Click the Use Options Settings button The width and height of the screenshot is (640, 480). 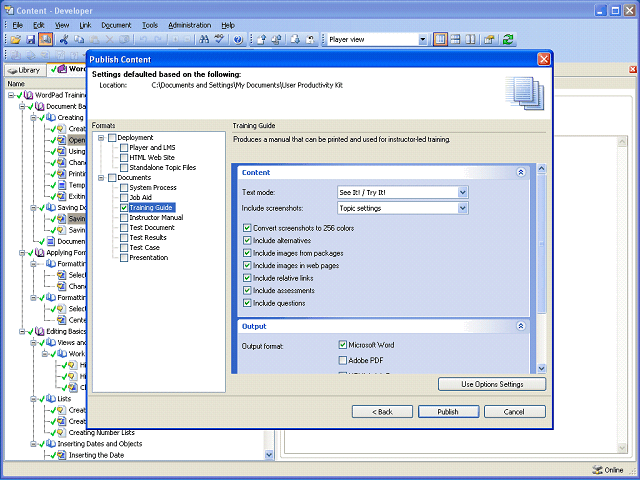pyautogui.click(x=492, y=384)
